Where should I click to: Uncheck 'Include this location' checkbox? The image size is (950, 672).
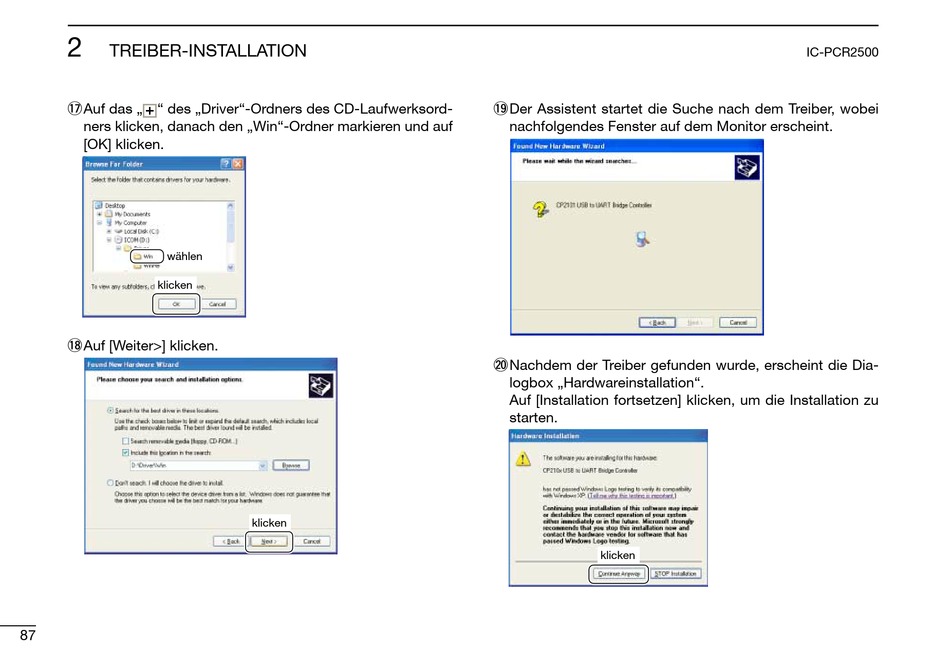click(x=125, y=453)
